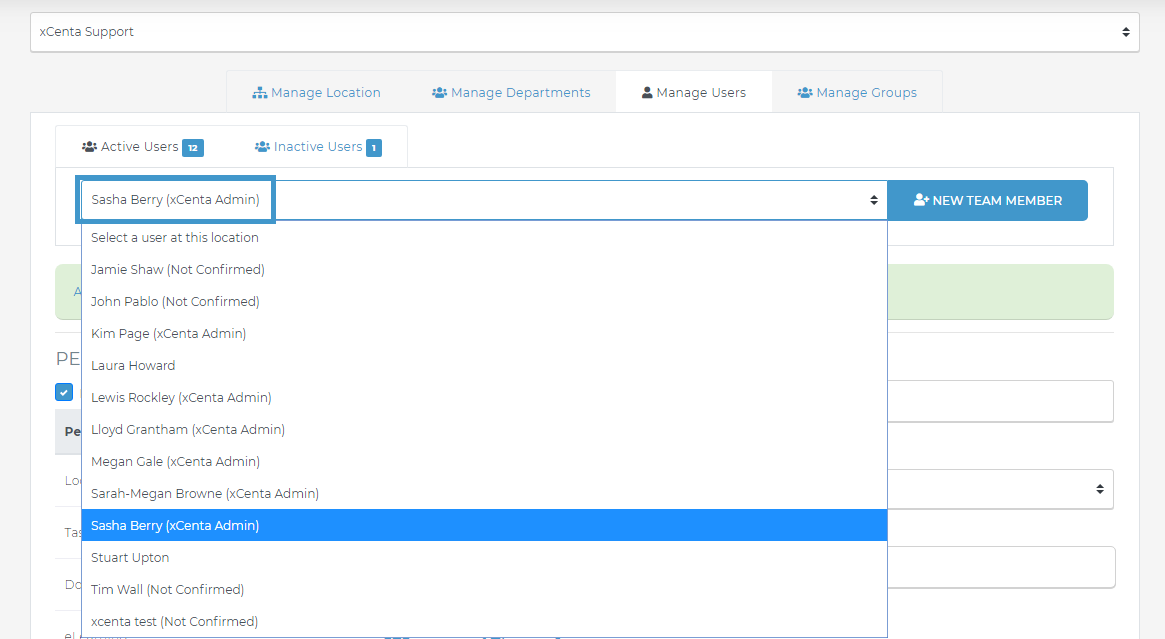The image size is (1165, 639).
Task: Toggle the checked blue permissions checkbox
Action: click(64, 392)
